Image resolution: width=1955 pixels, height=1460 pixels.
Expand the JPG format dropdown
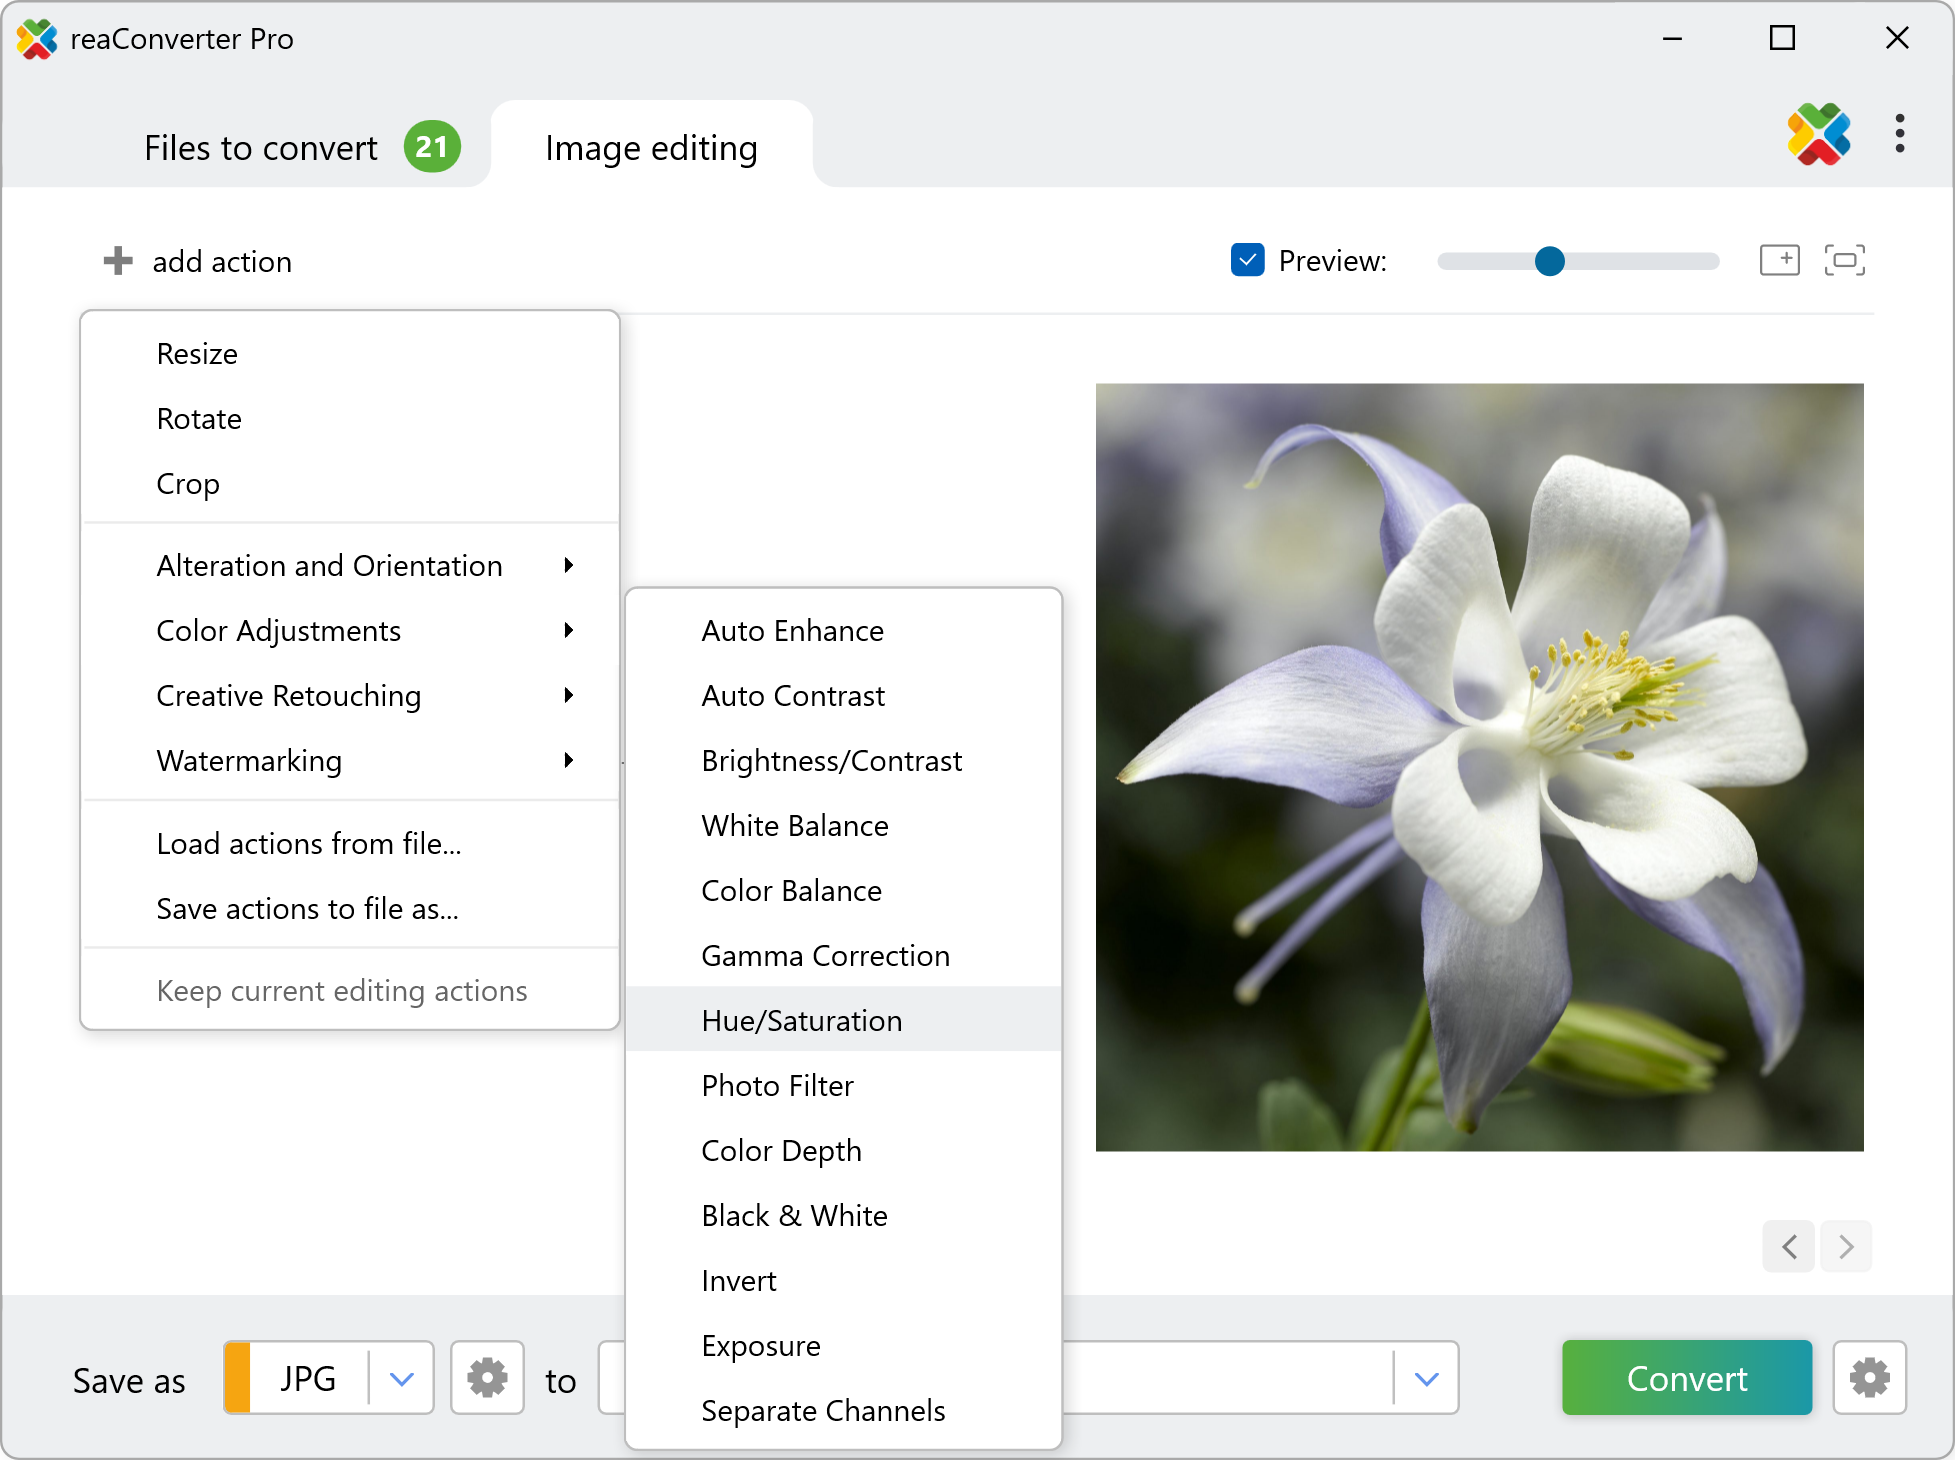[401, 1379]
